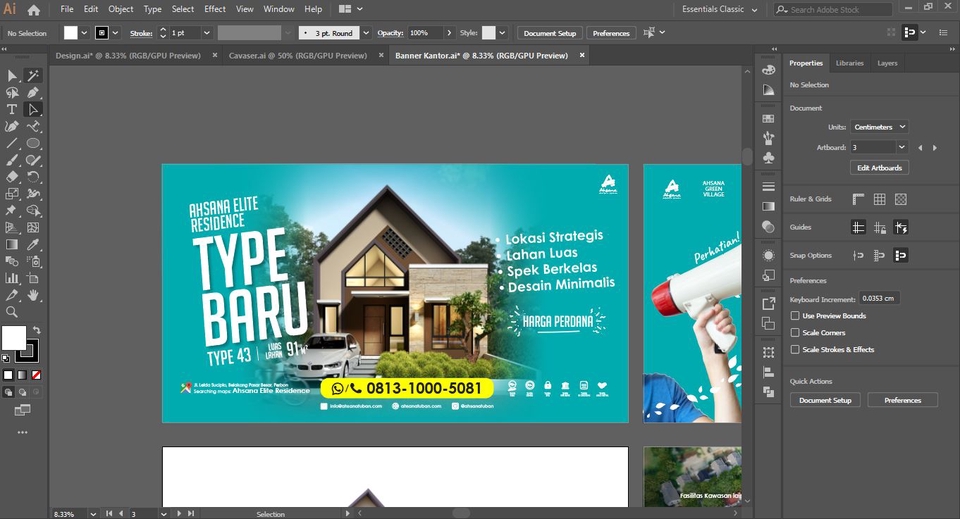The height and width of the screenshot is (519, 960).
Task: Open the Align panel icon
Action: [768, 372]
